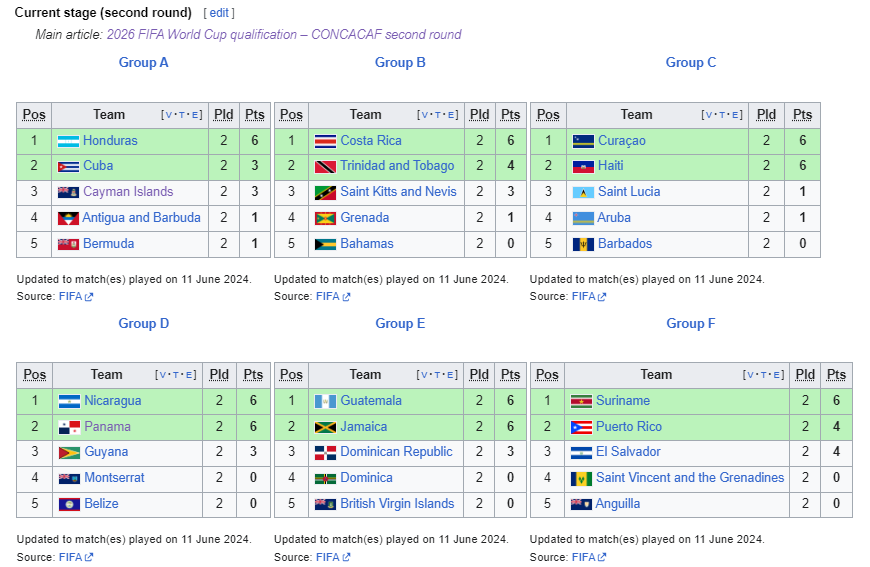Open FIFA source link under Group E
The width and height of the screenshot is (870, 567).
click(x=327, y=556)
